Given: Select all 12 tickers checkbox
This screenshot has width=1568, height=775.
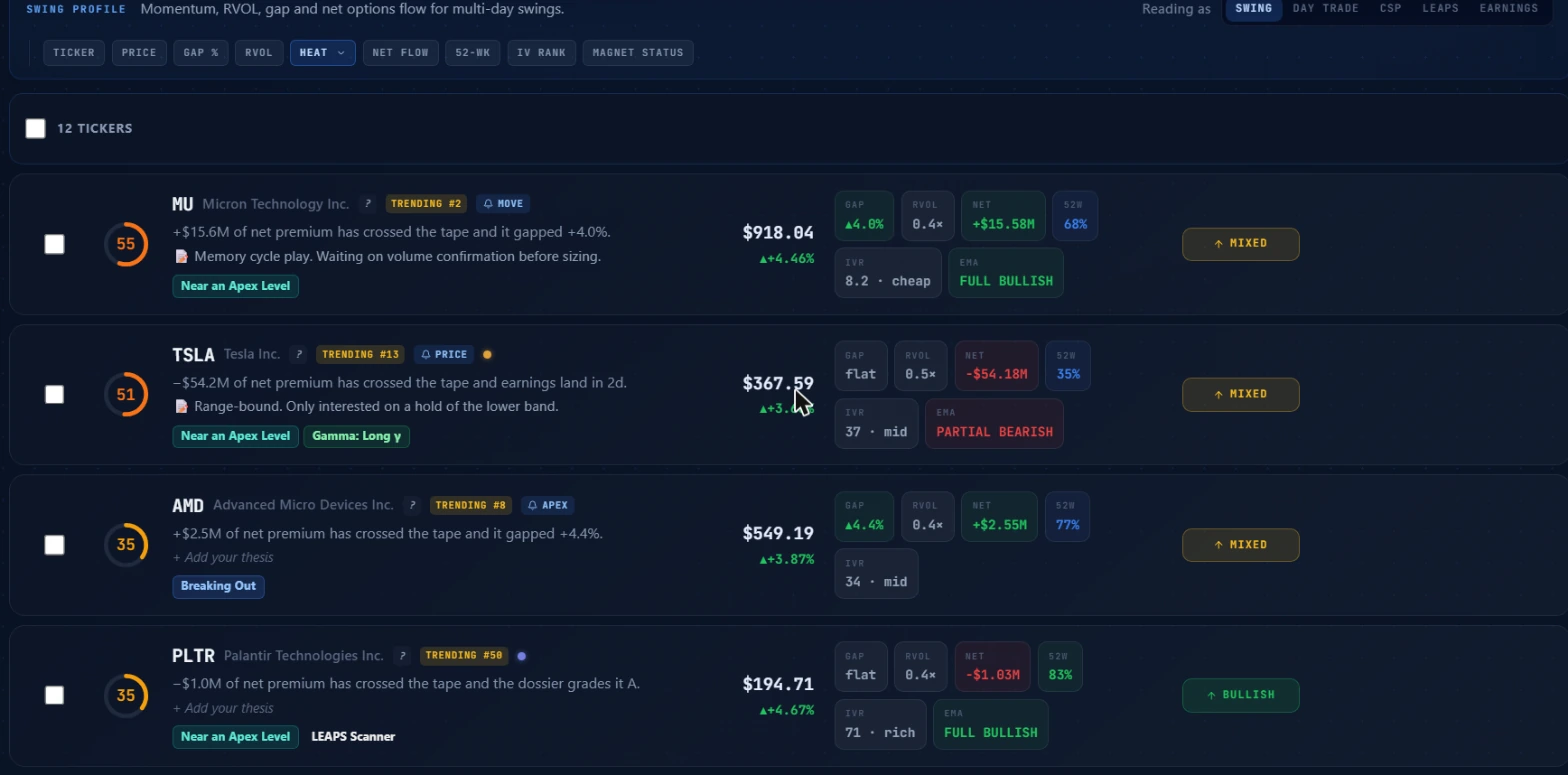Looking at the screenshot, I should 36,128.
